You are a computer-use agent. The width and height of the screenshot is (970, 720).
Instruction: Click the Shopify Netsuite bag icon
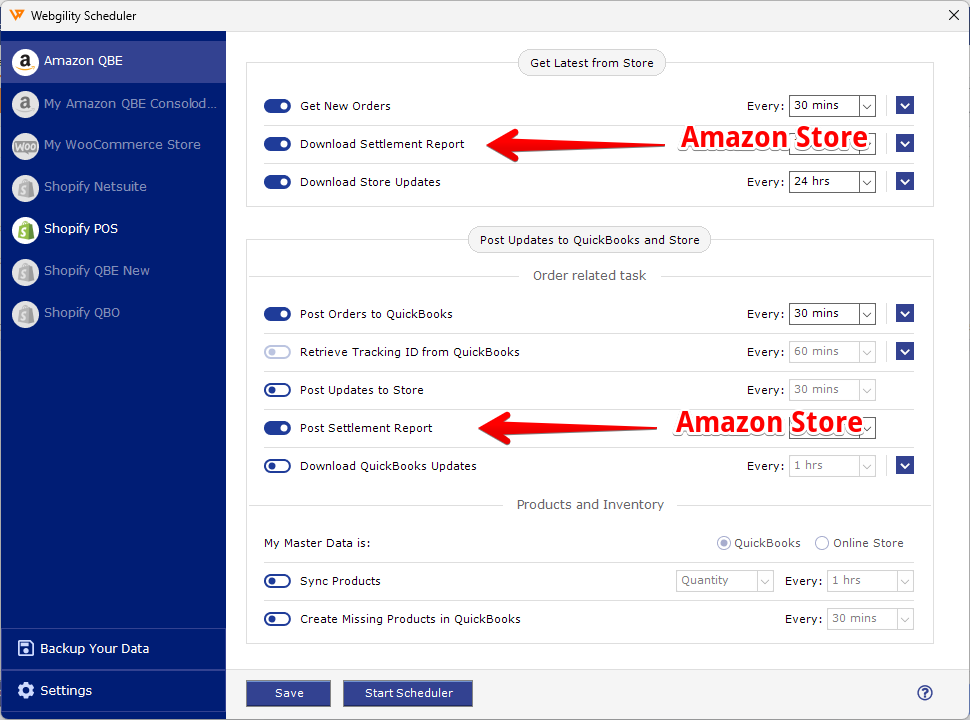25,188
